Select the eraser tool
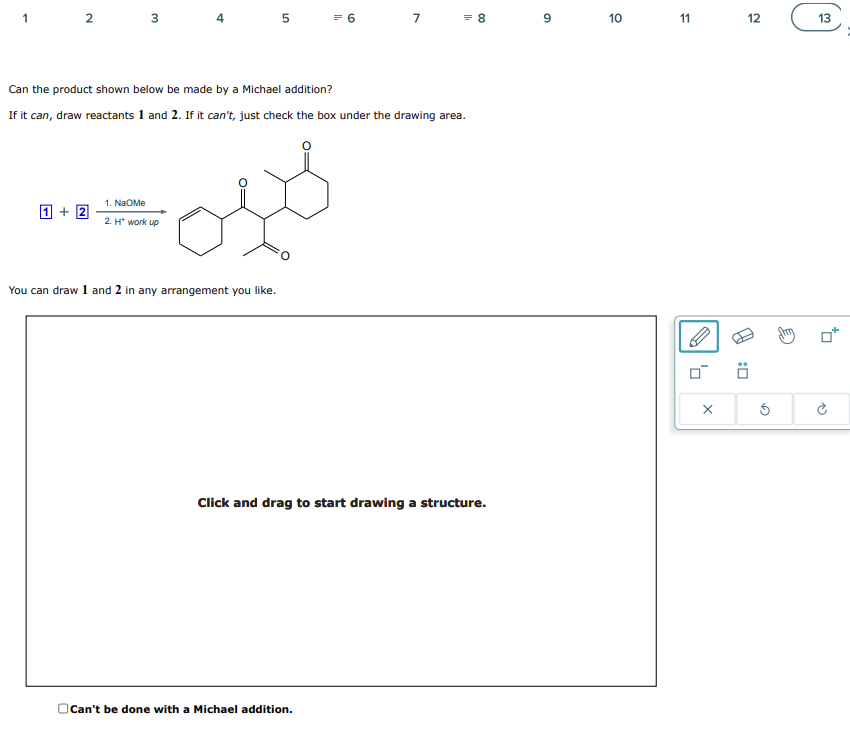The image size is (850, 756). tap(742, 336)
